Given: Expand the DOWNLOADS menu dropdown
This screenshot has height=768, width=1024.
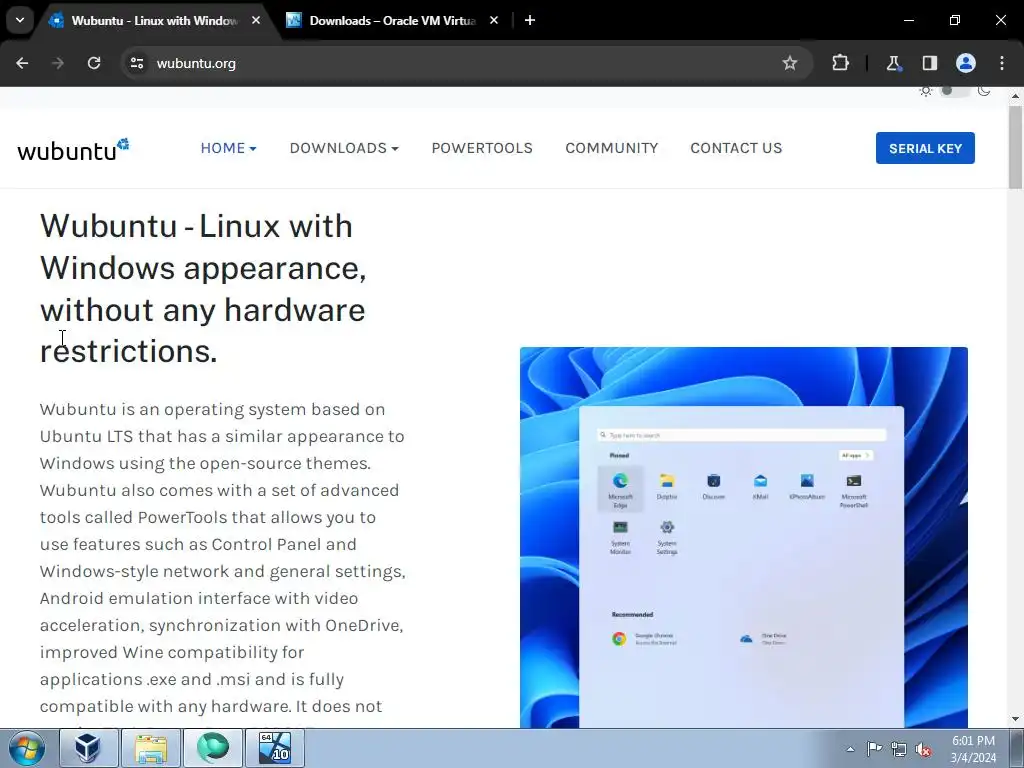Looking at the screenshot, I should click(x=344, y=148).
